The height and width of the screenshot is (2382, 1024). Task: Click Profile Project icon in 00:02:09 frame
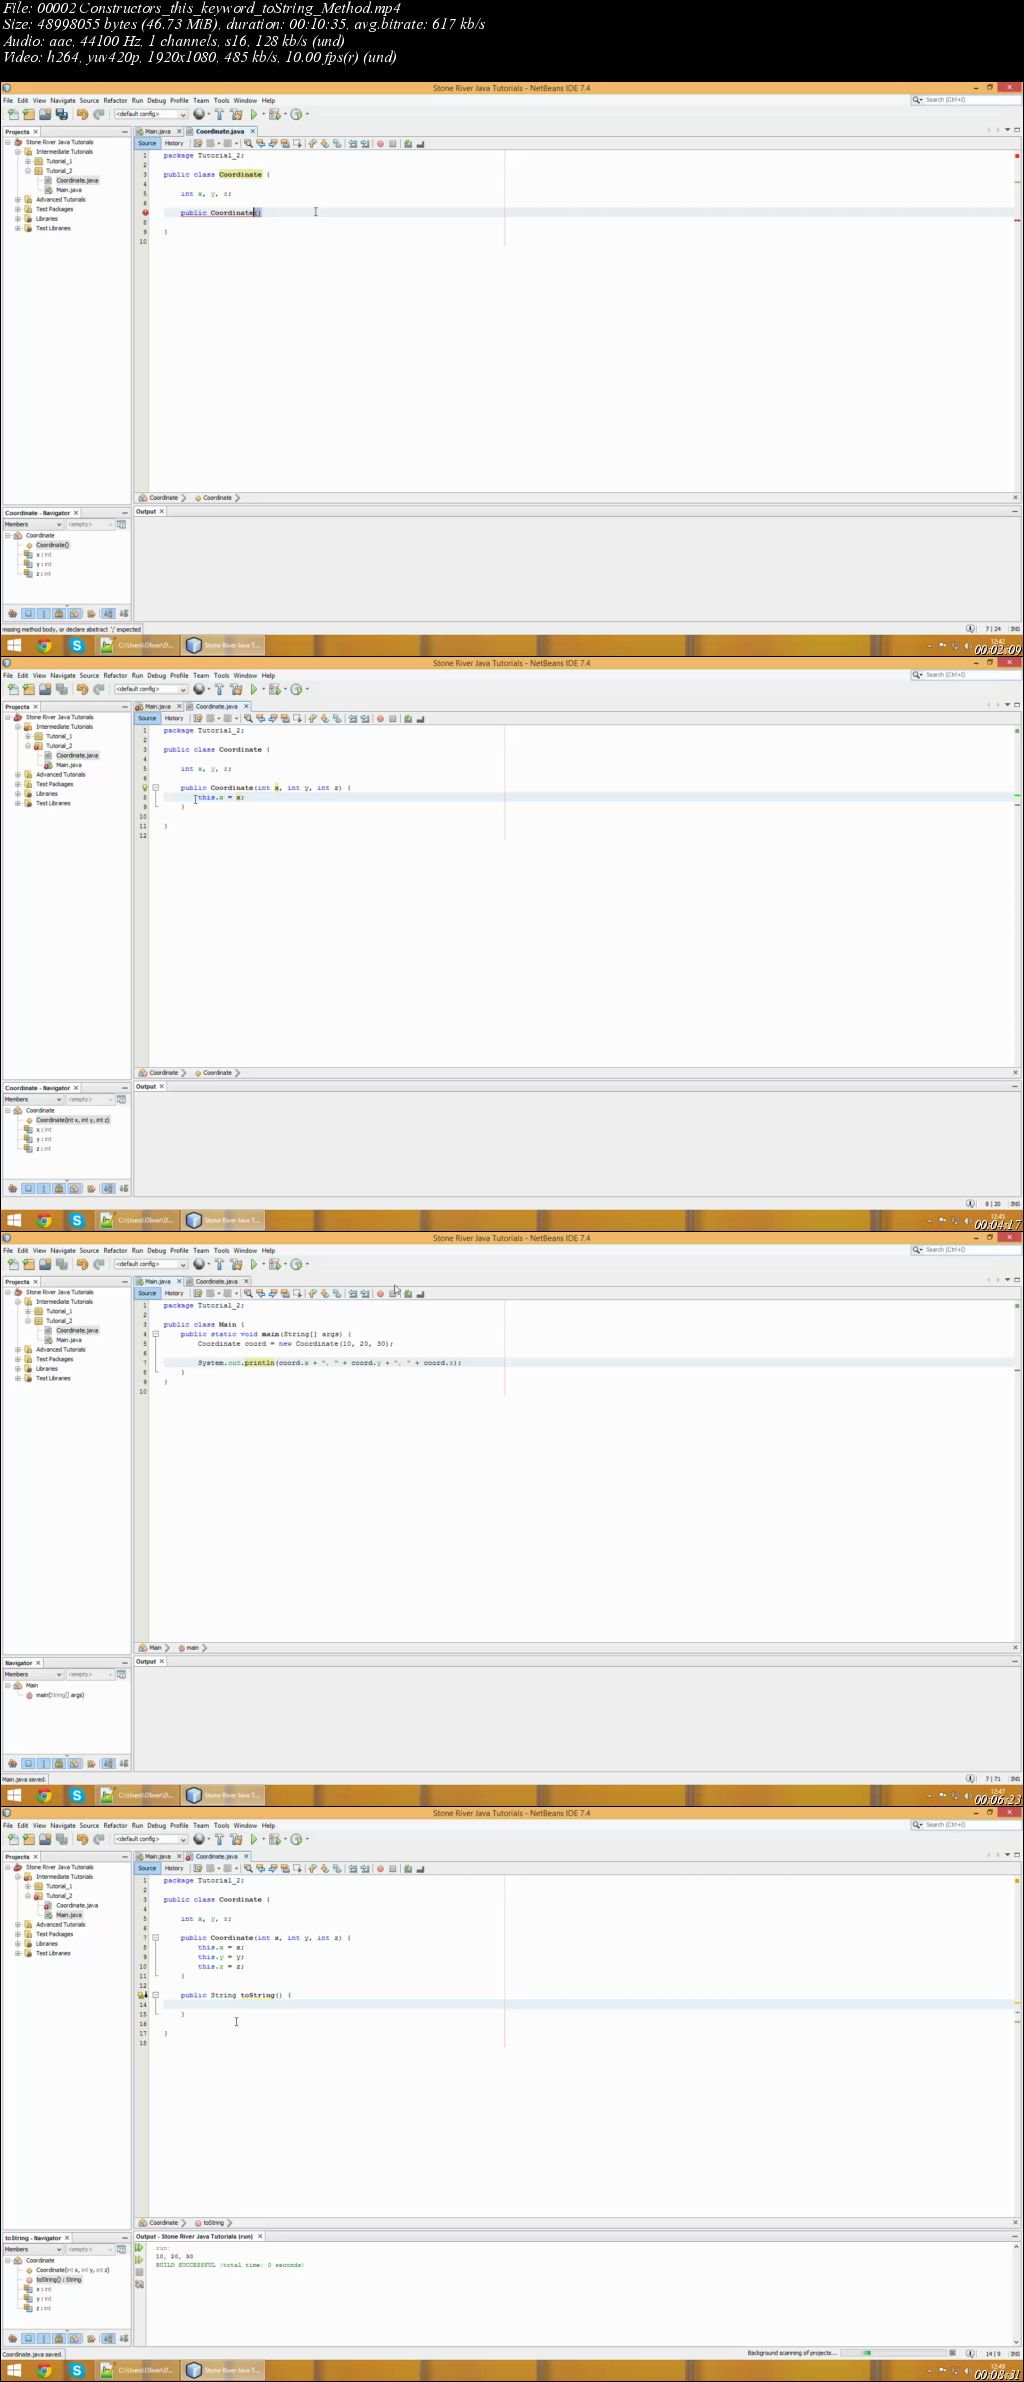click(x=296, y=115)
